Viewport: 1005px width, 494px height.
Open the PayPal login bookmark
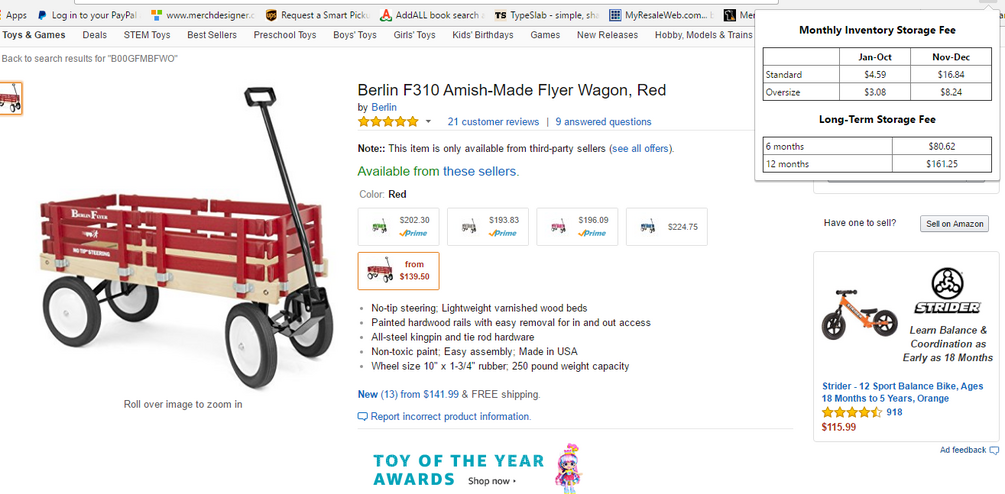pyautogui.click(x=88, y=15)
